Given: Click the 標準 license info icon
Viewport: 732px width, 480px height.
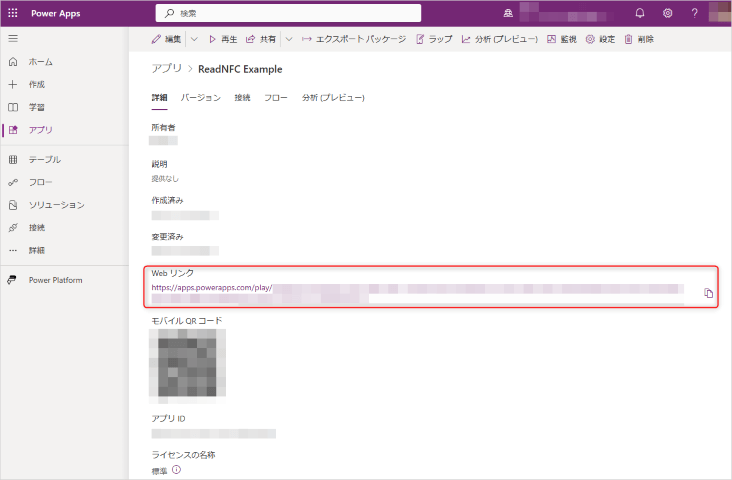Looking at the screenshot, I should pos(176,470).
